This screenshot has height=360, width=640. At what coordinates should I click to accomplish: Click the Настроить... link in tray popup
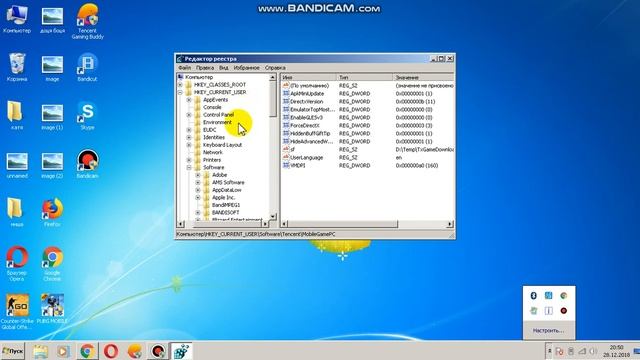point(548,331)
